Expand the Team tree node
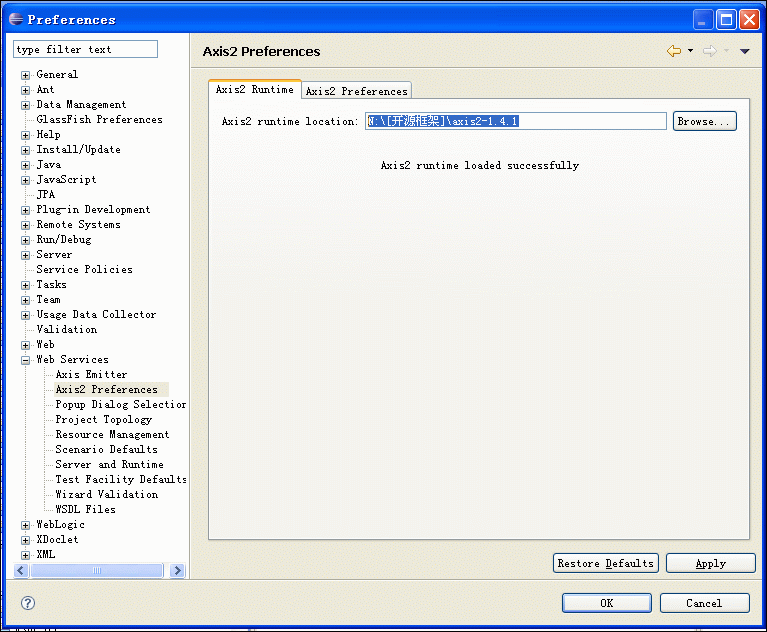767x632 pixels. (25, 300)
